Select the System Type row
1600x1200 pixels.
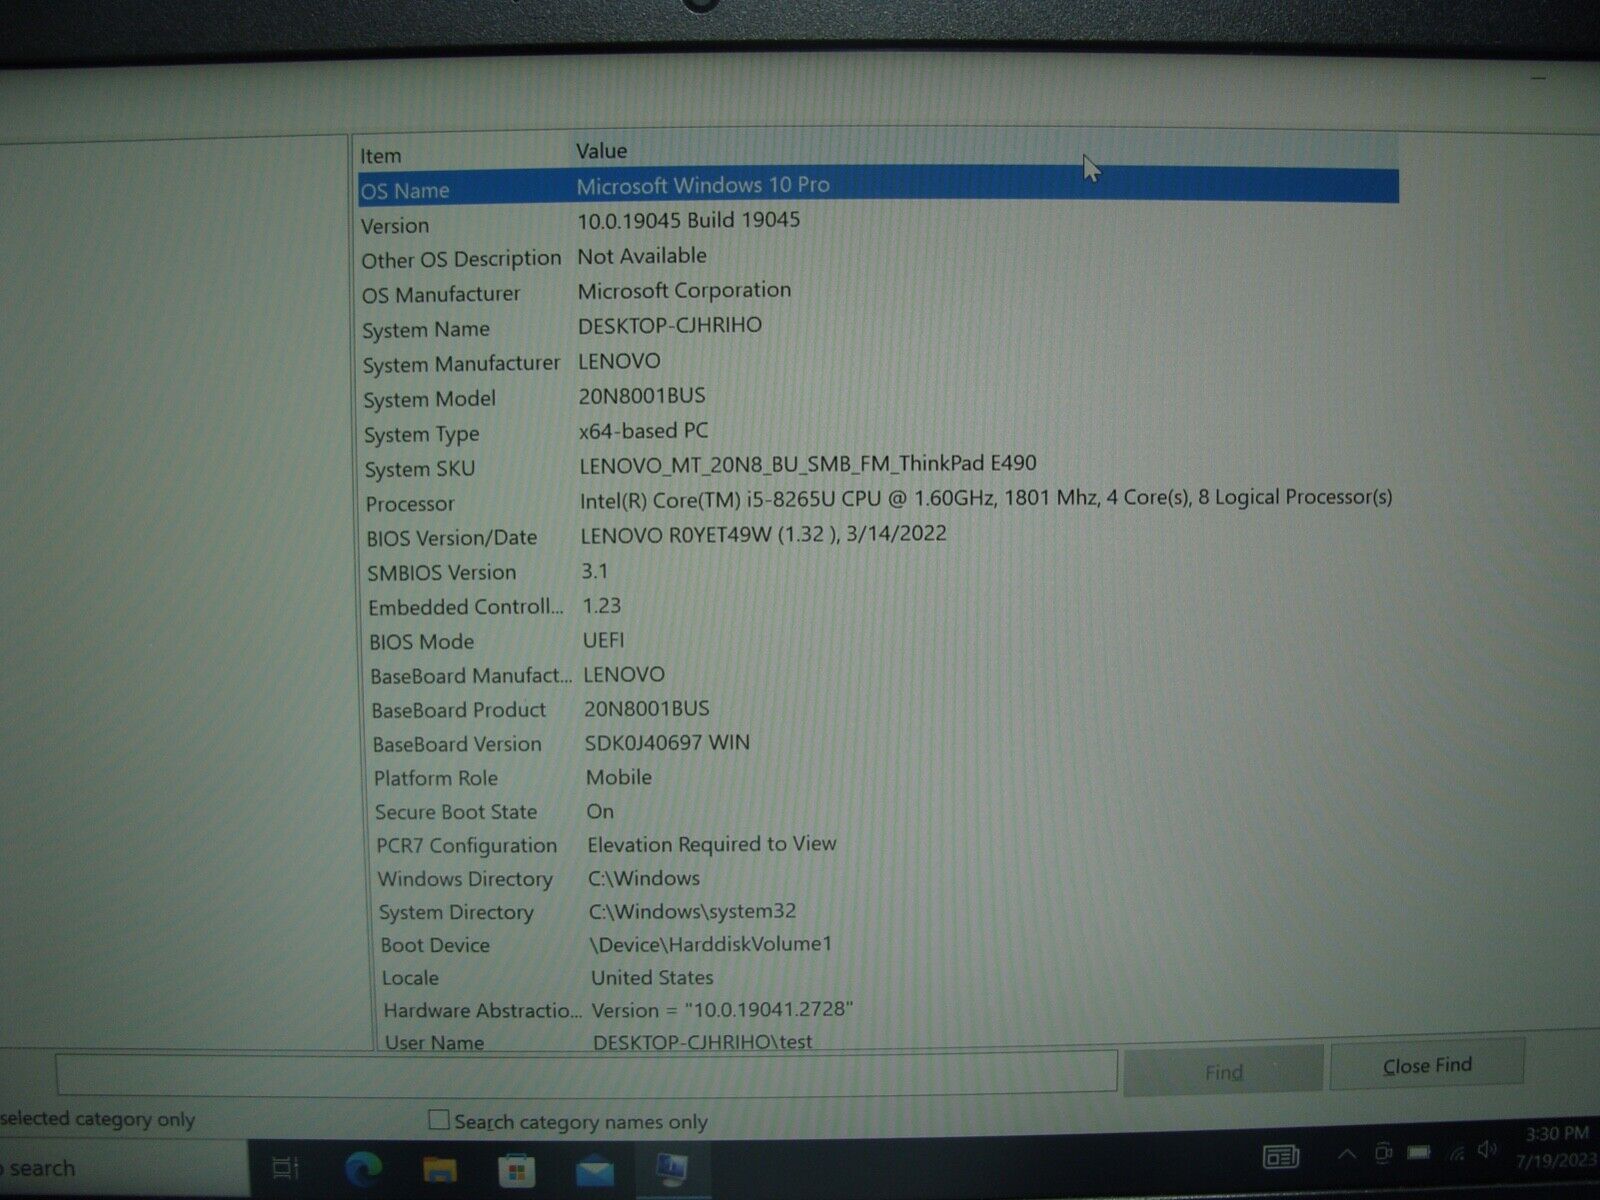pos(879,432)
